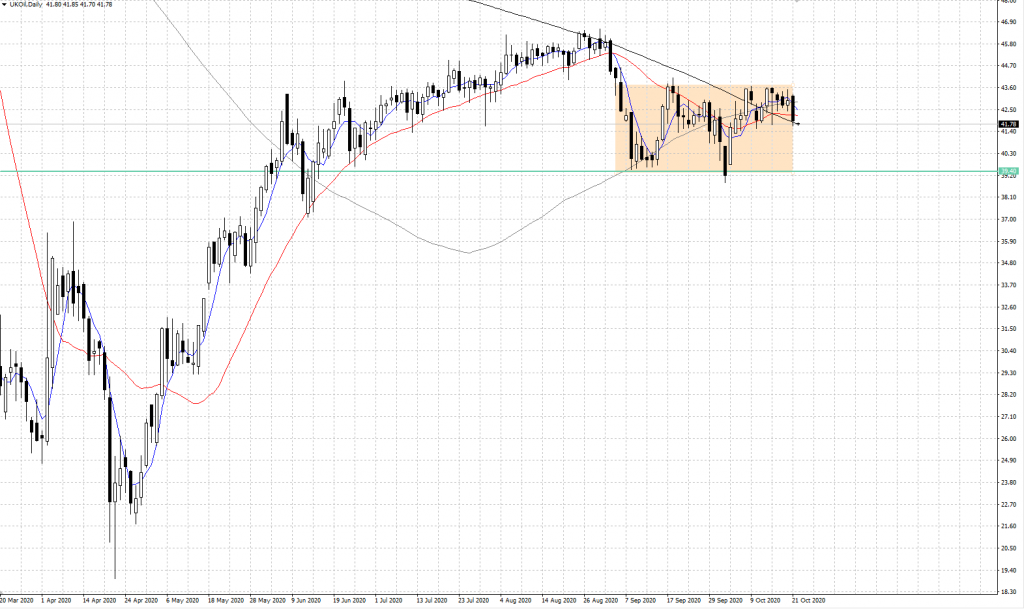Click the 1 Jul 2020 date label
The width and height of the screenshot is (1024, 609).
pyautogui.click(x=389, y=602)
